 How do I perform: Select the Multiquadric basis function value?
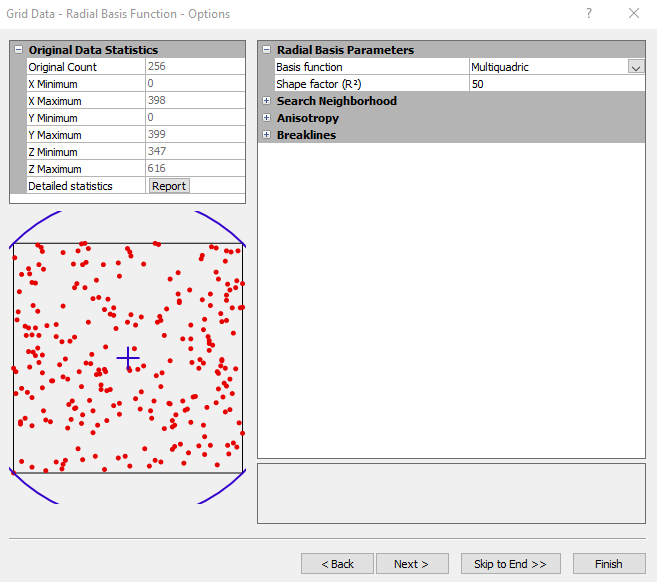tap(500, 67)
